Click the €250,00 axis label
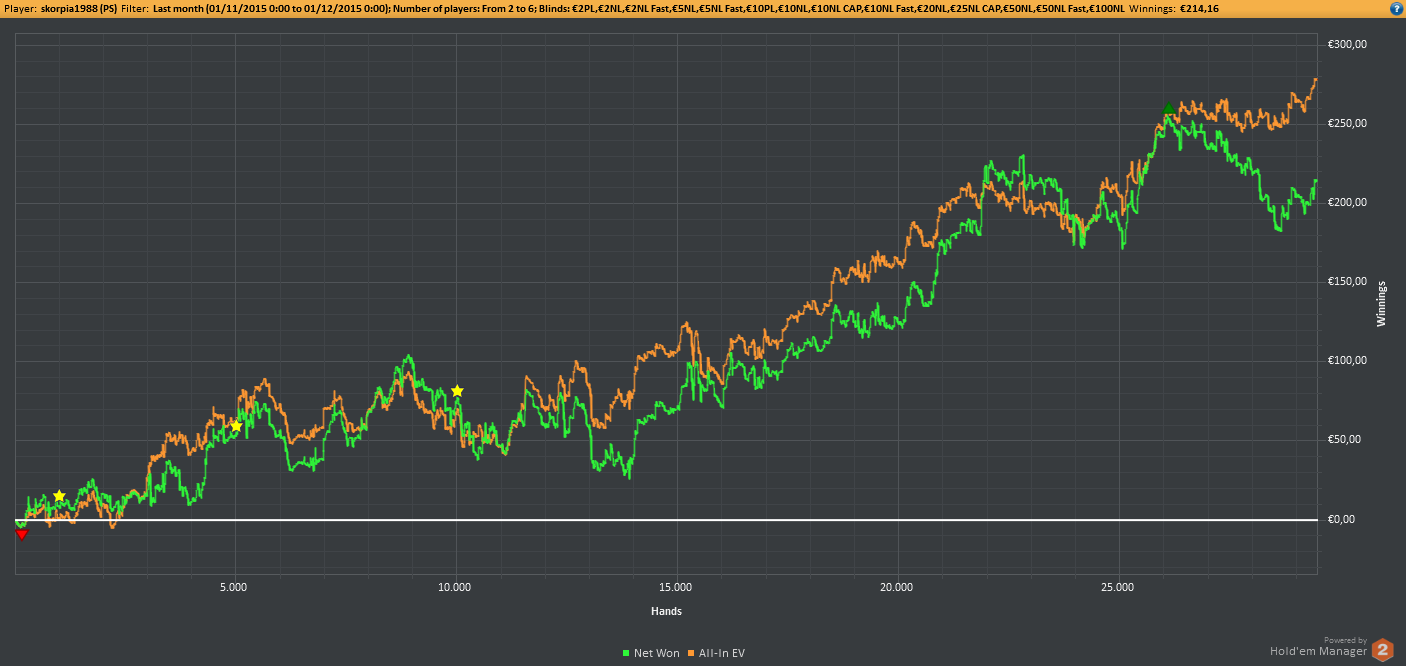This screenshot has width=1406, height=666. (1347, 123)
